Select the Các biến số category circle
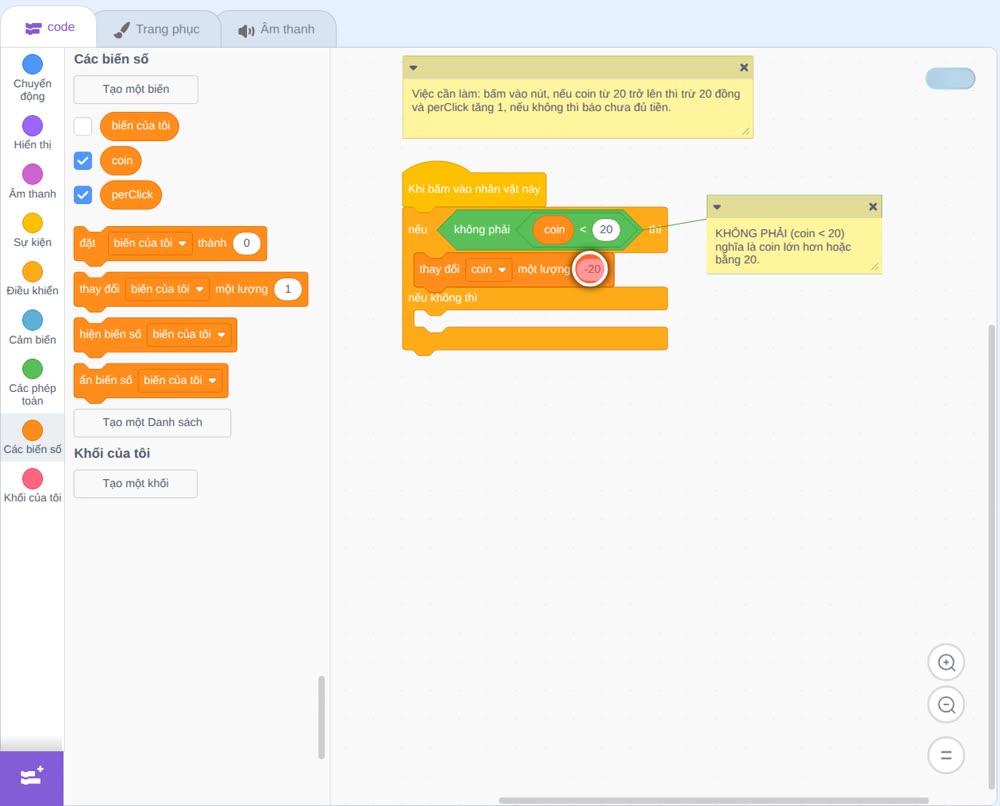This screenshot has width=1000, height=806. [33, 430]
